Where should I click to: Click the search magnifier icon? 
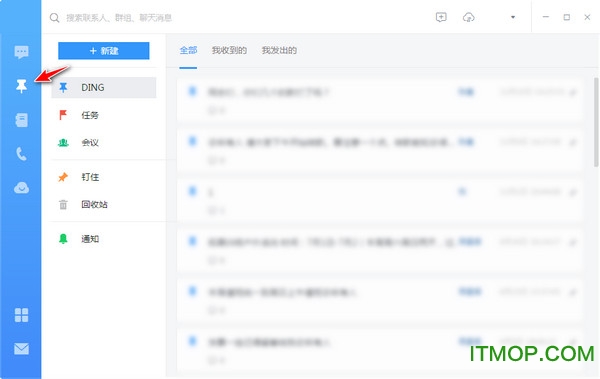[54, 18]
